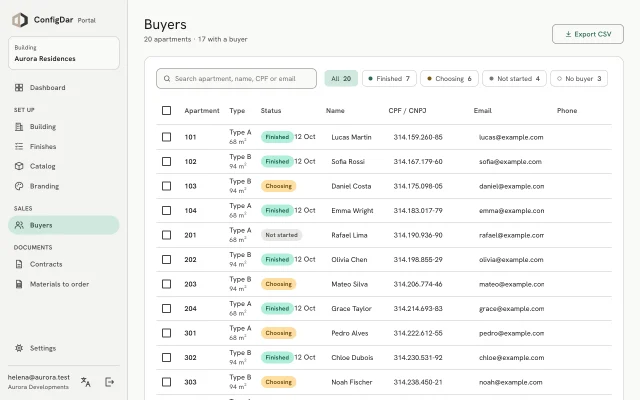Click the log out icon
640x400 pixels.
click(x=109, y=382)
